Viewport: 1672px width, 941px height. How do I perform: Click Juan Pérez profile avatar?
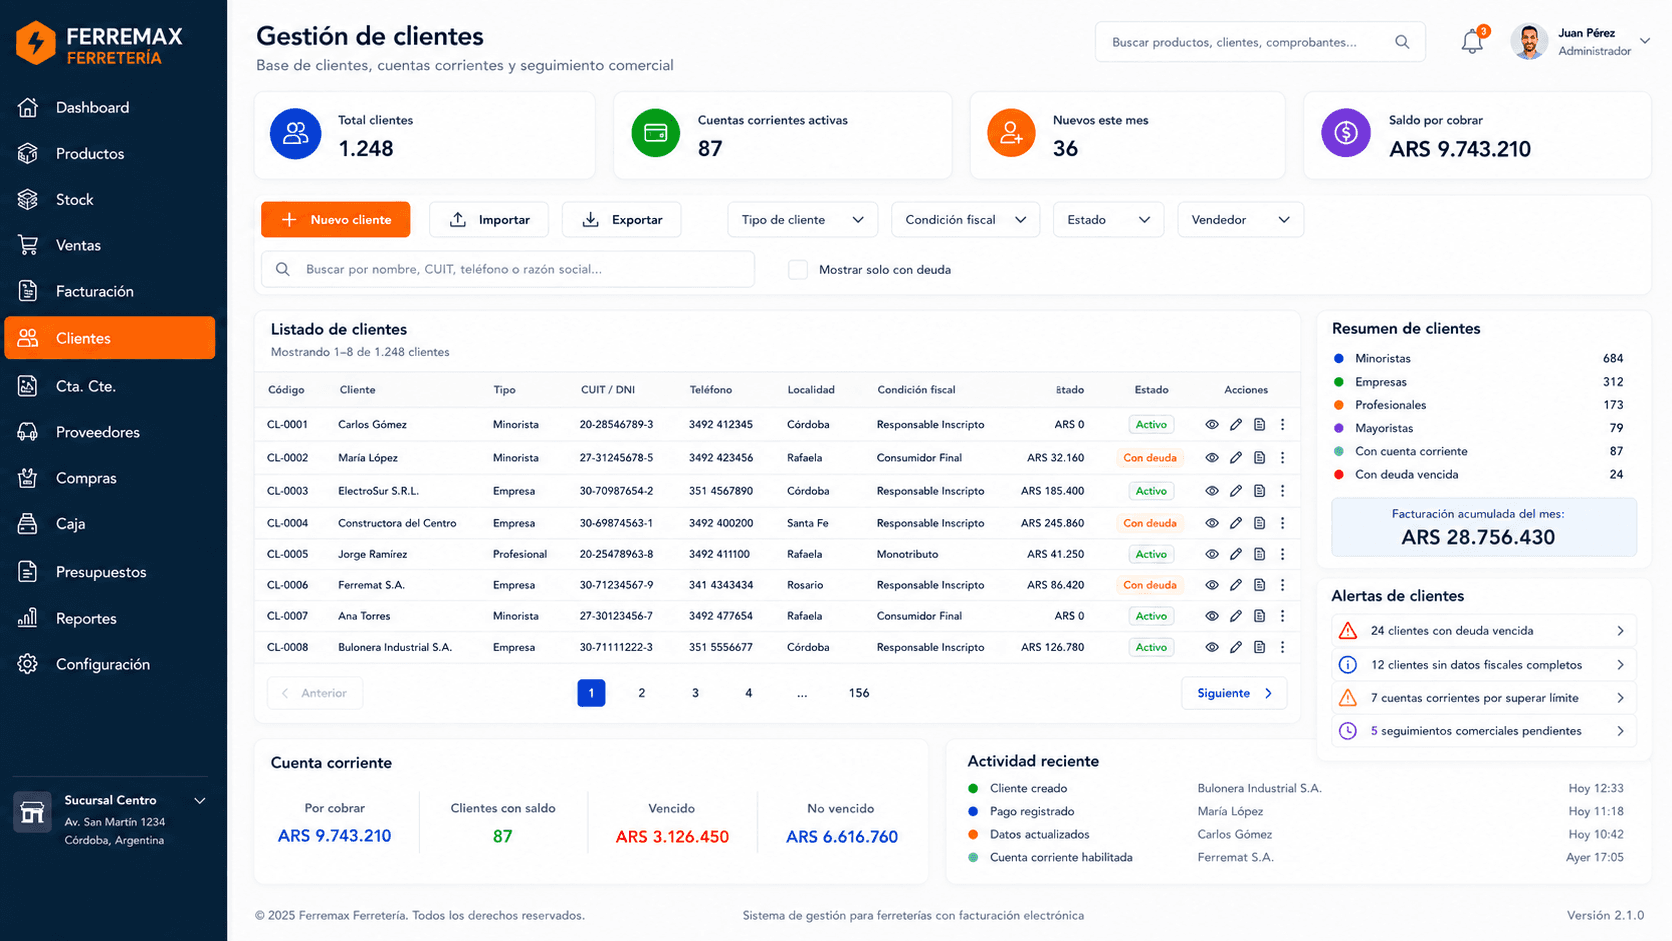[x=1529, y=42]
